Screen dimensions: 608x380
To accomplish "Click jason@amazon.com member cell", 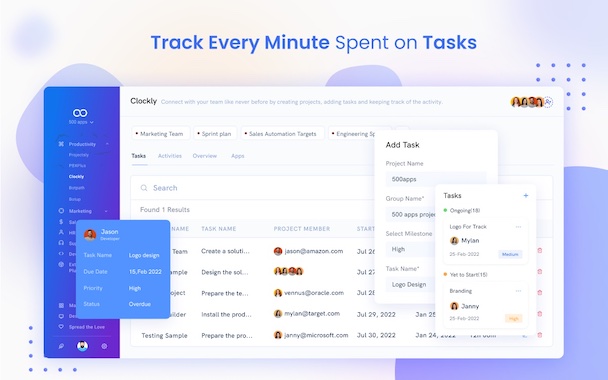I will click(x=309, y=251).
